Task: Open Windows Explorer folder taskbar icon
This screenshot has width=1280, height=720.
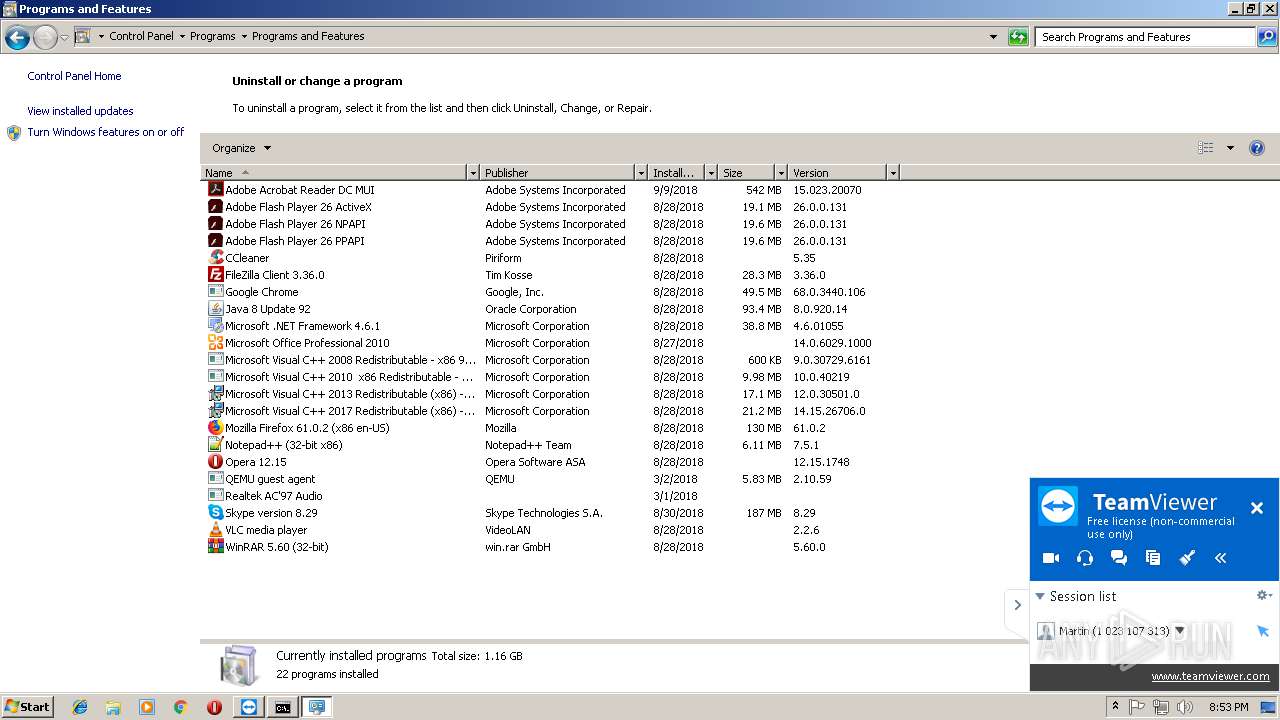Action: point(113,707)
